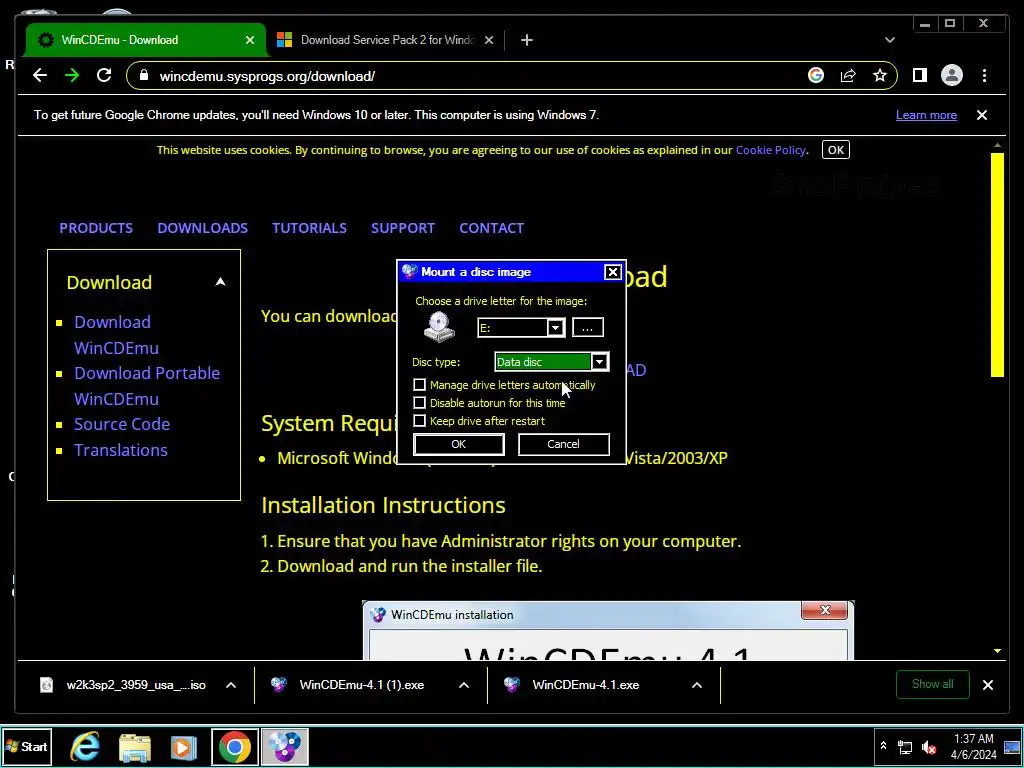Image resolution: width=1024 pixels, height=768 pixels.
Task: Click the network tray icon
Action: (x=905, y=747)
